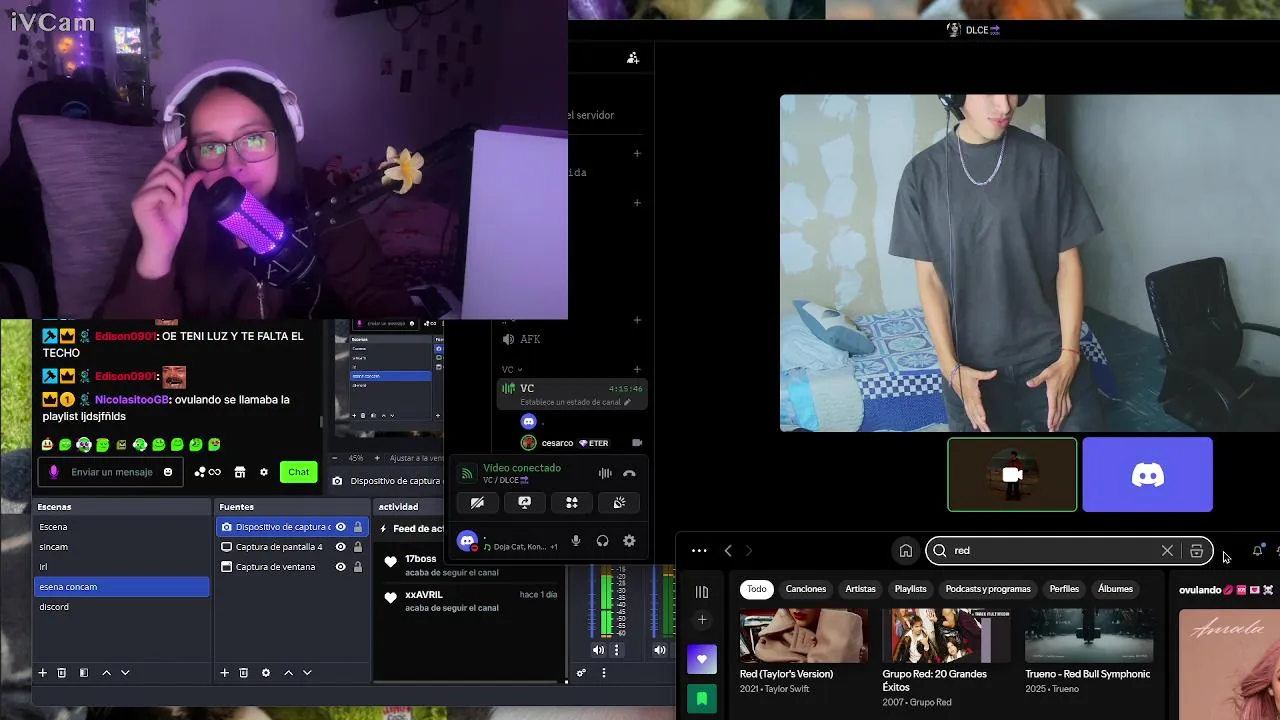
Task: Add a new scene in Escenas panel
Action: click(42, 673)
